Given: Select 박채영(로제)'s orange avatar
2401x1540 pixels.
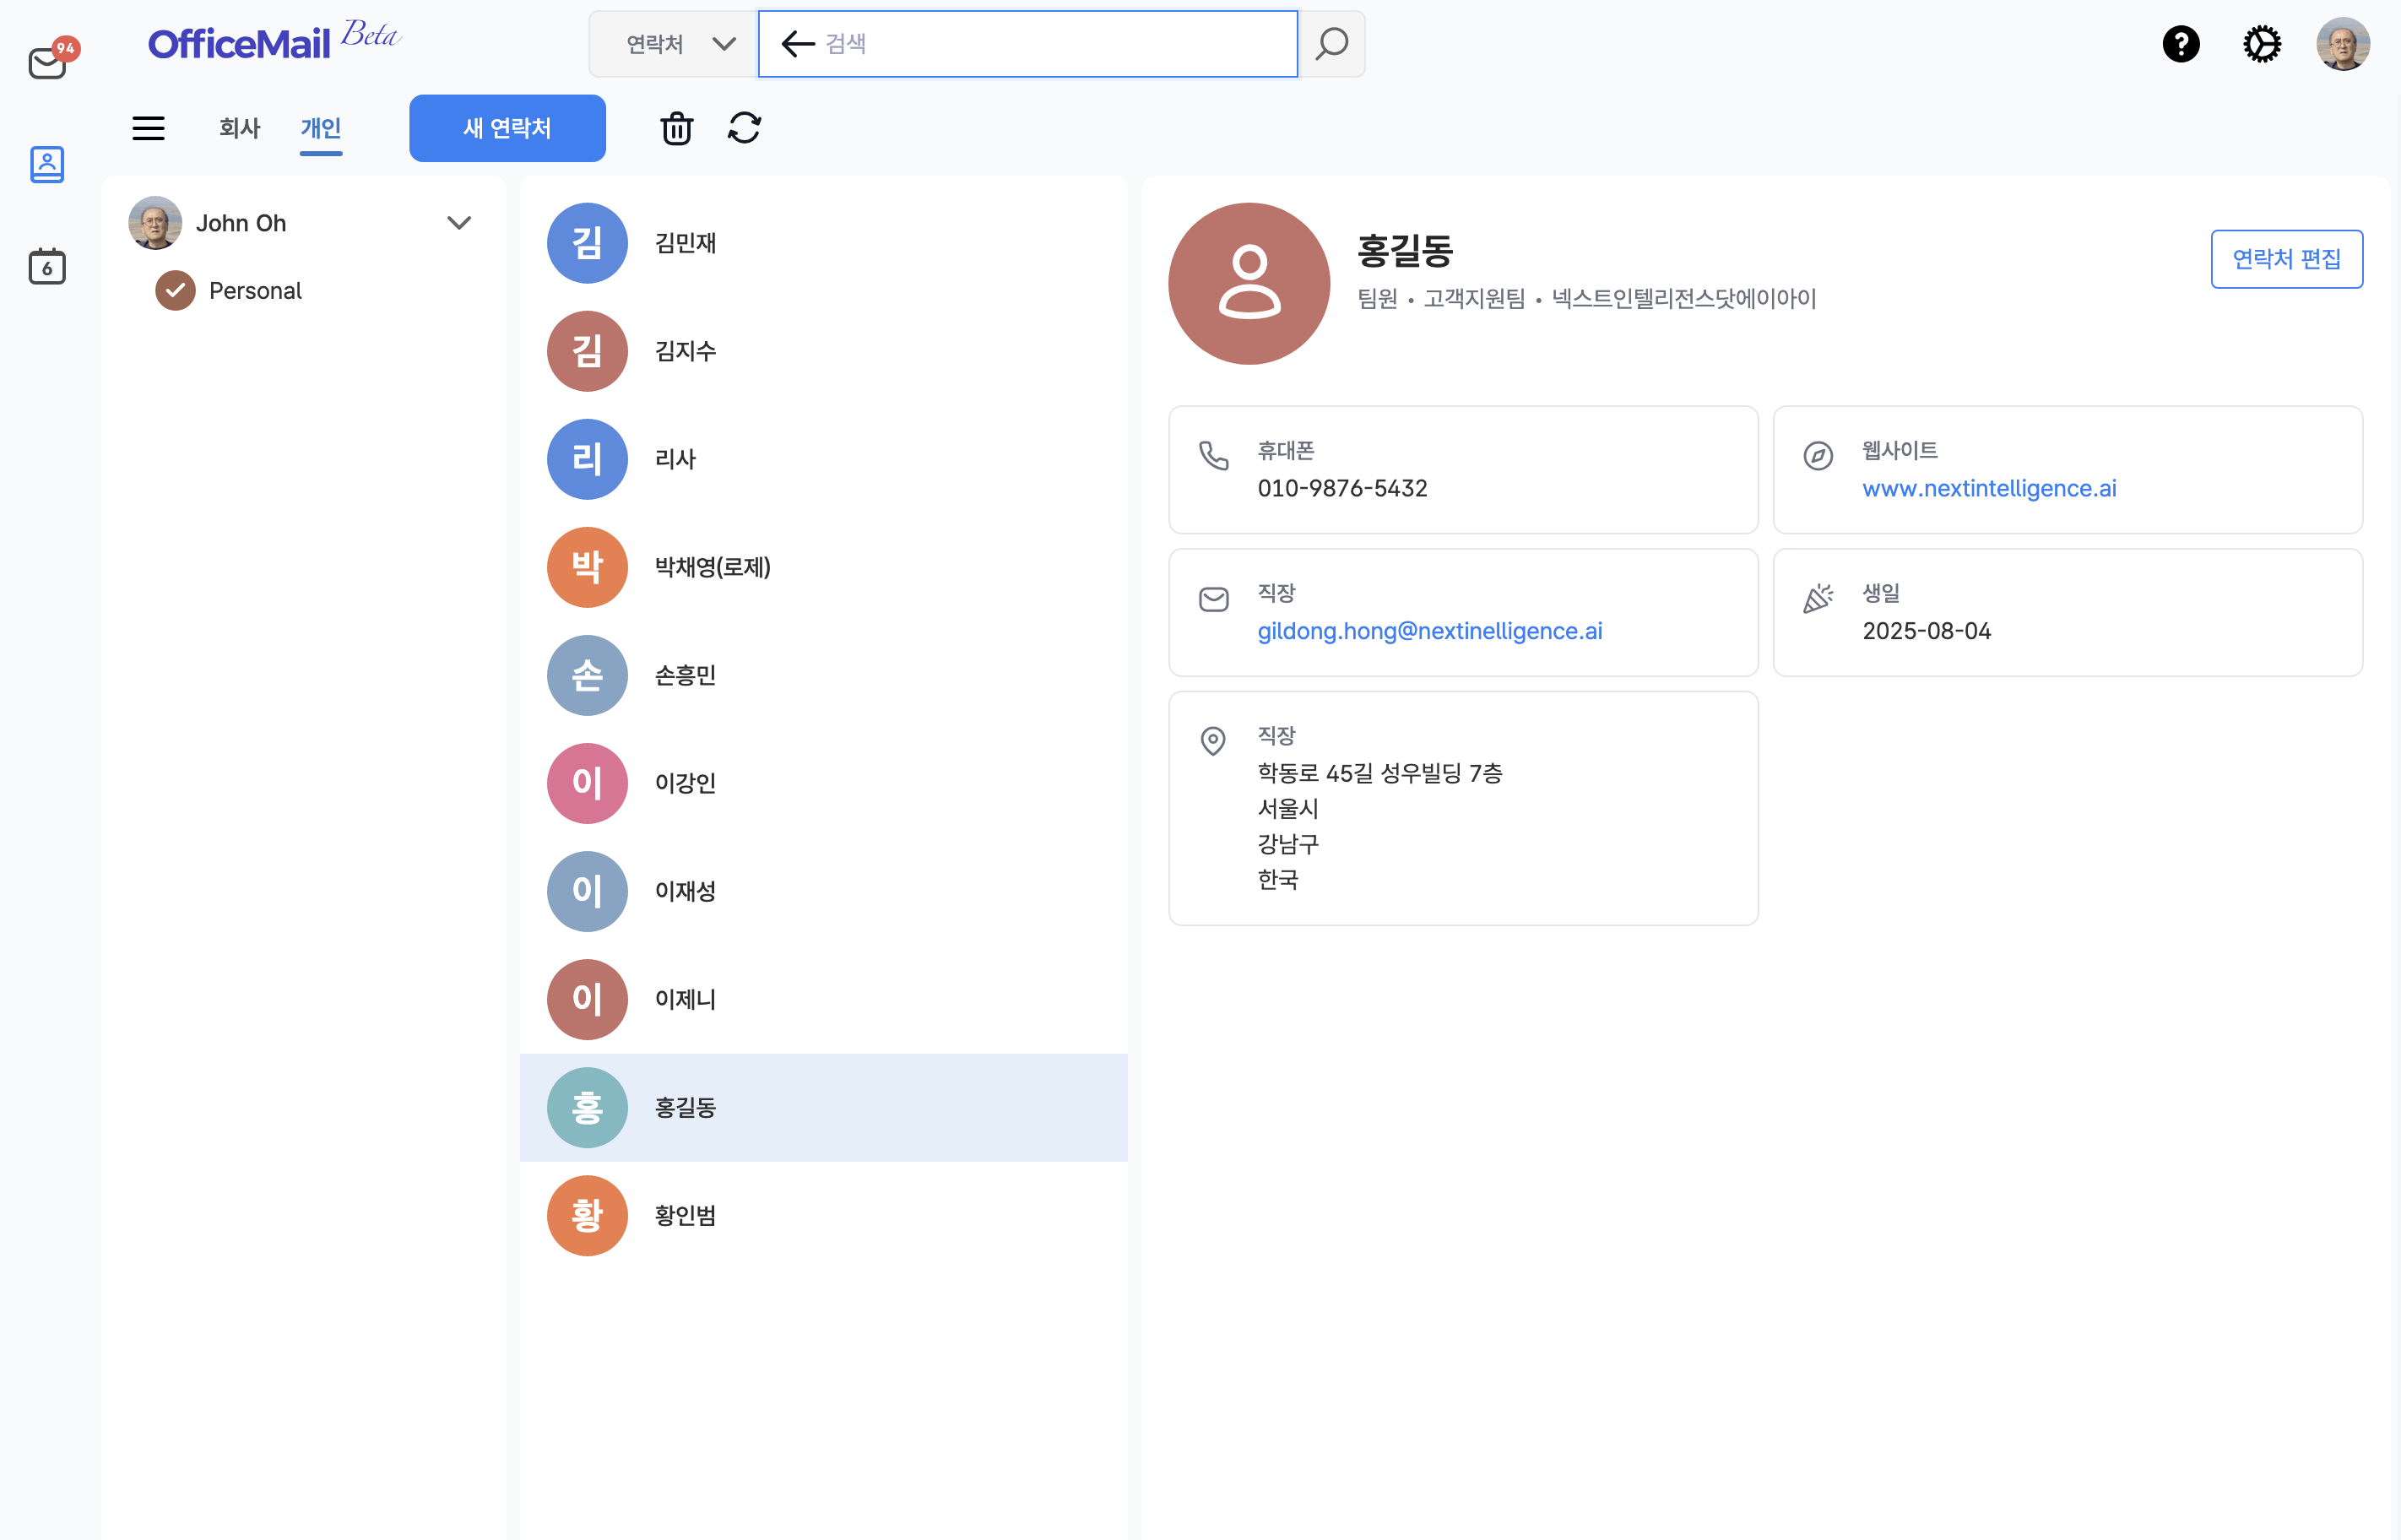Looking at the screenshot, I should 587,567.
